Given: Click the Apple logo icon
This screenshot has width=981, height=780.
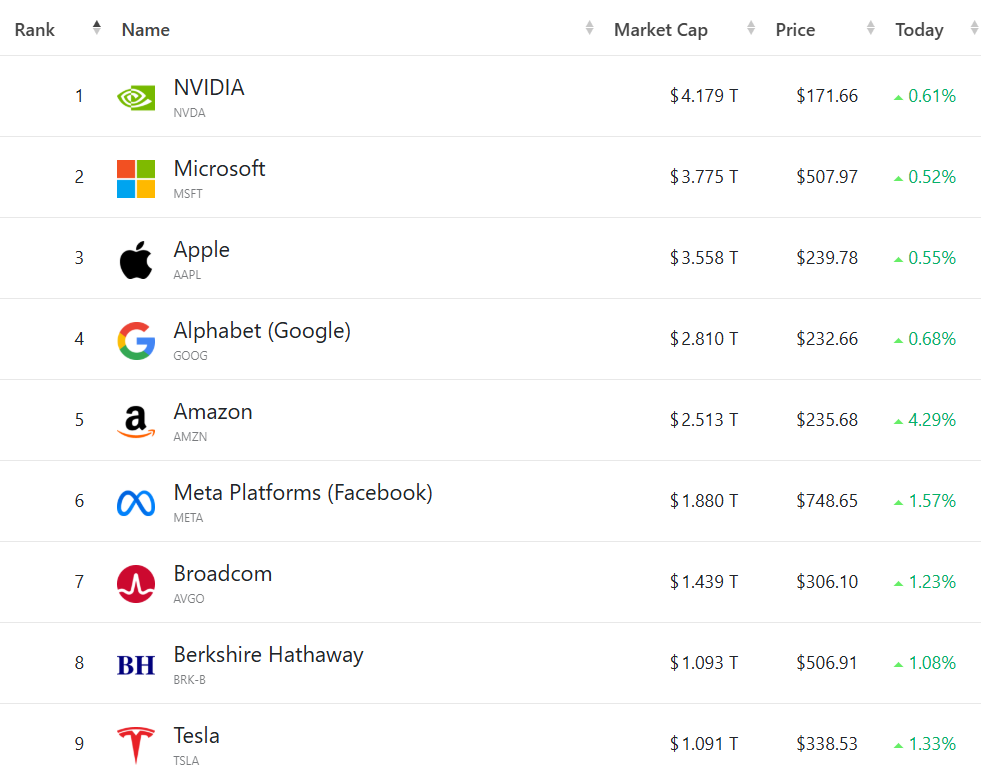Looking at the screenshot, I should coord(136,260).
